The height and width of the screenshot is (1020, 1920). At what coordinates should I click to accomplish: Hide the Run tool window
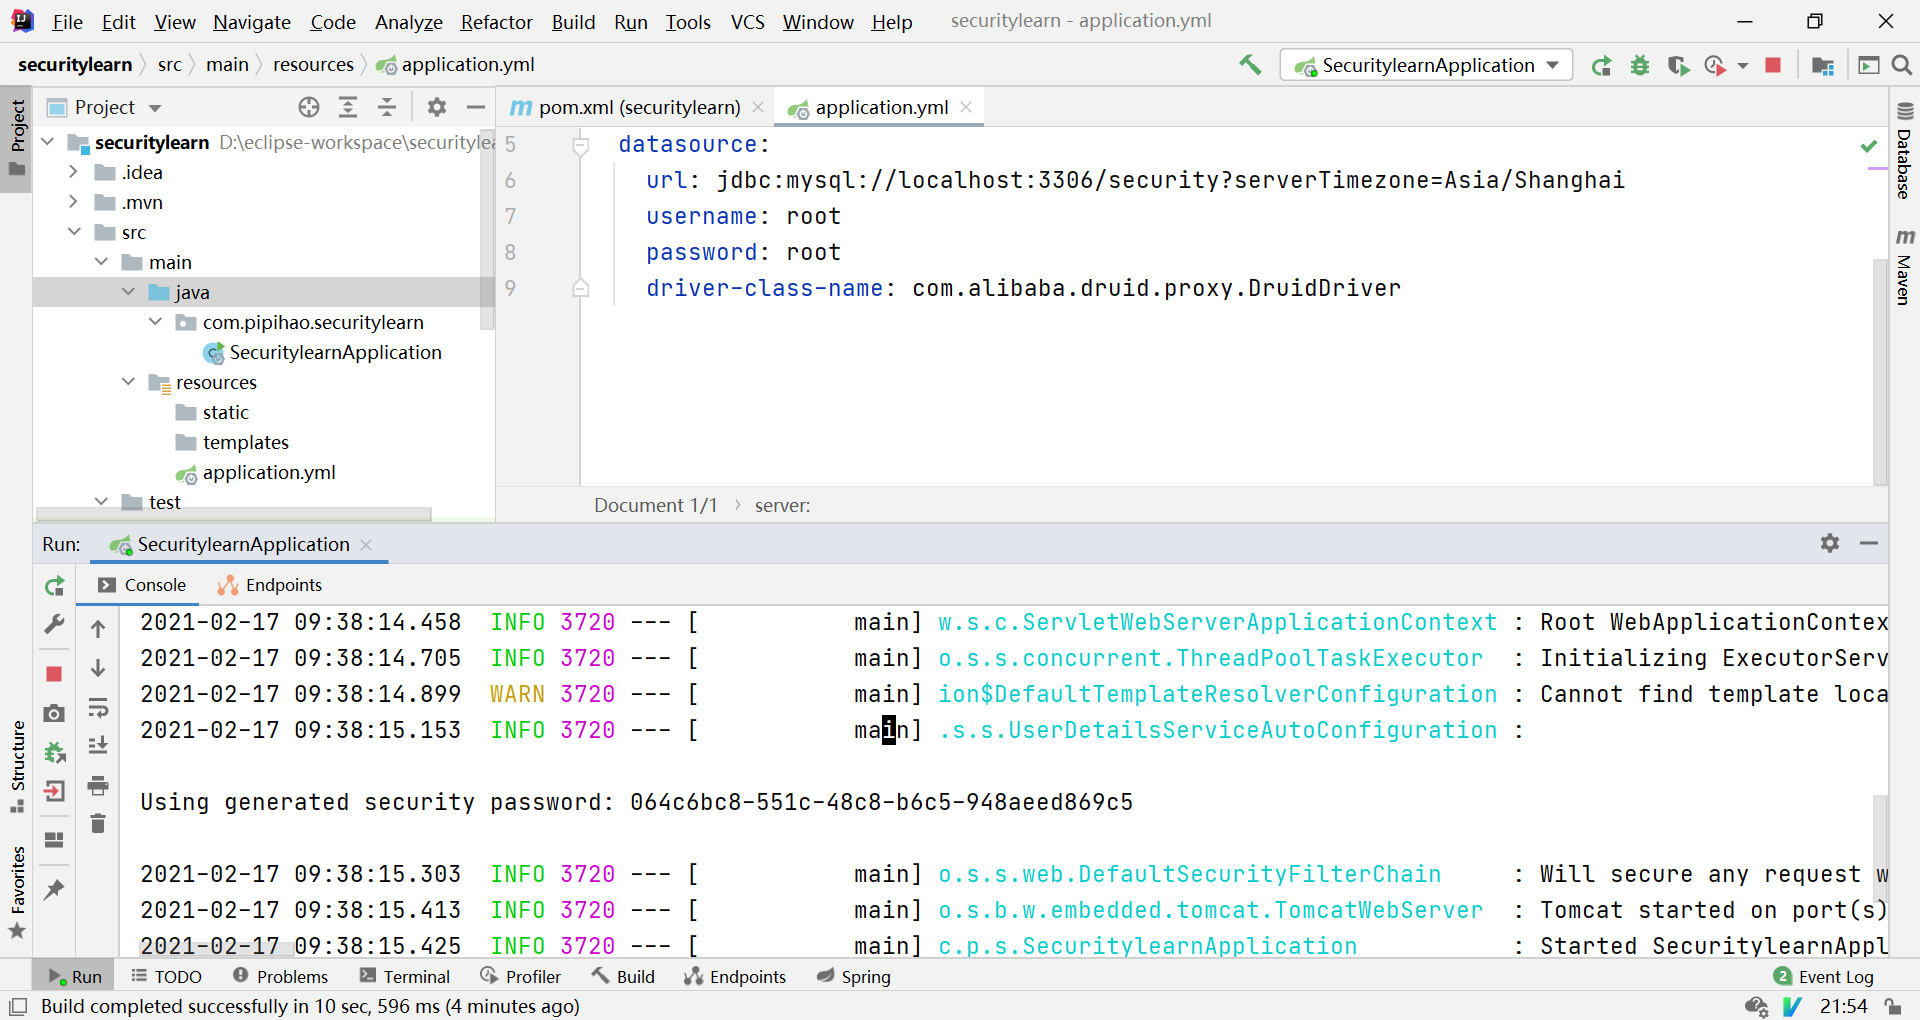[x=1869, y=543]
